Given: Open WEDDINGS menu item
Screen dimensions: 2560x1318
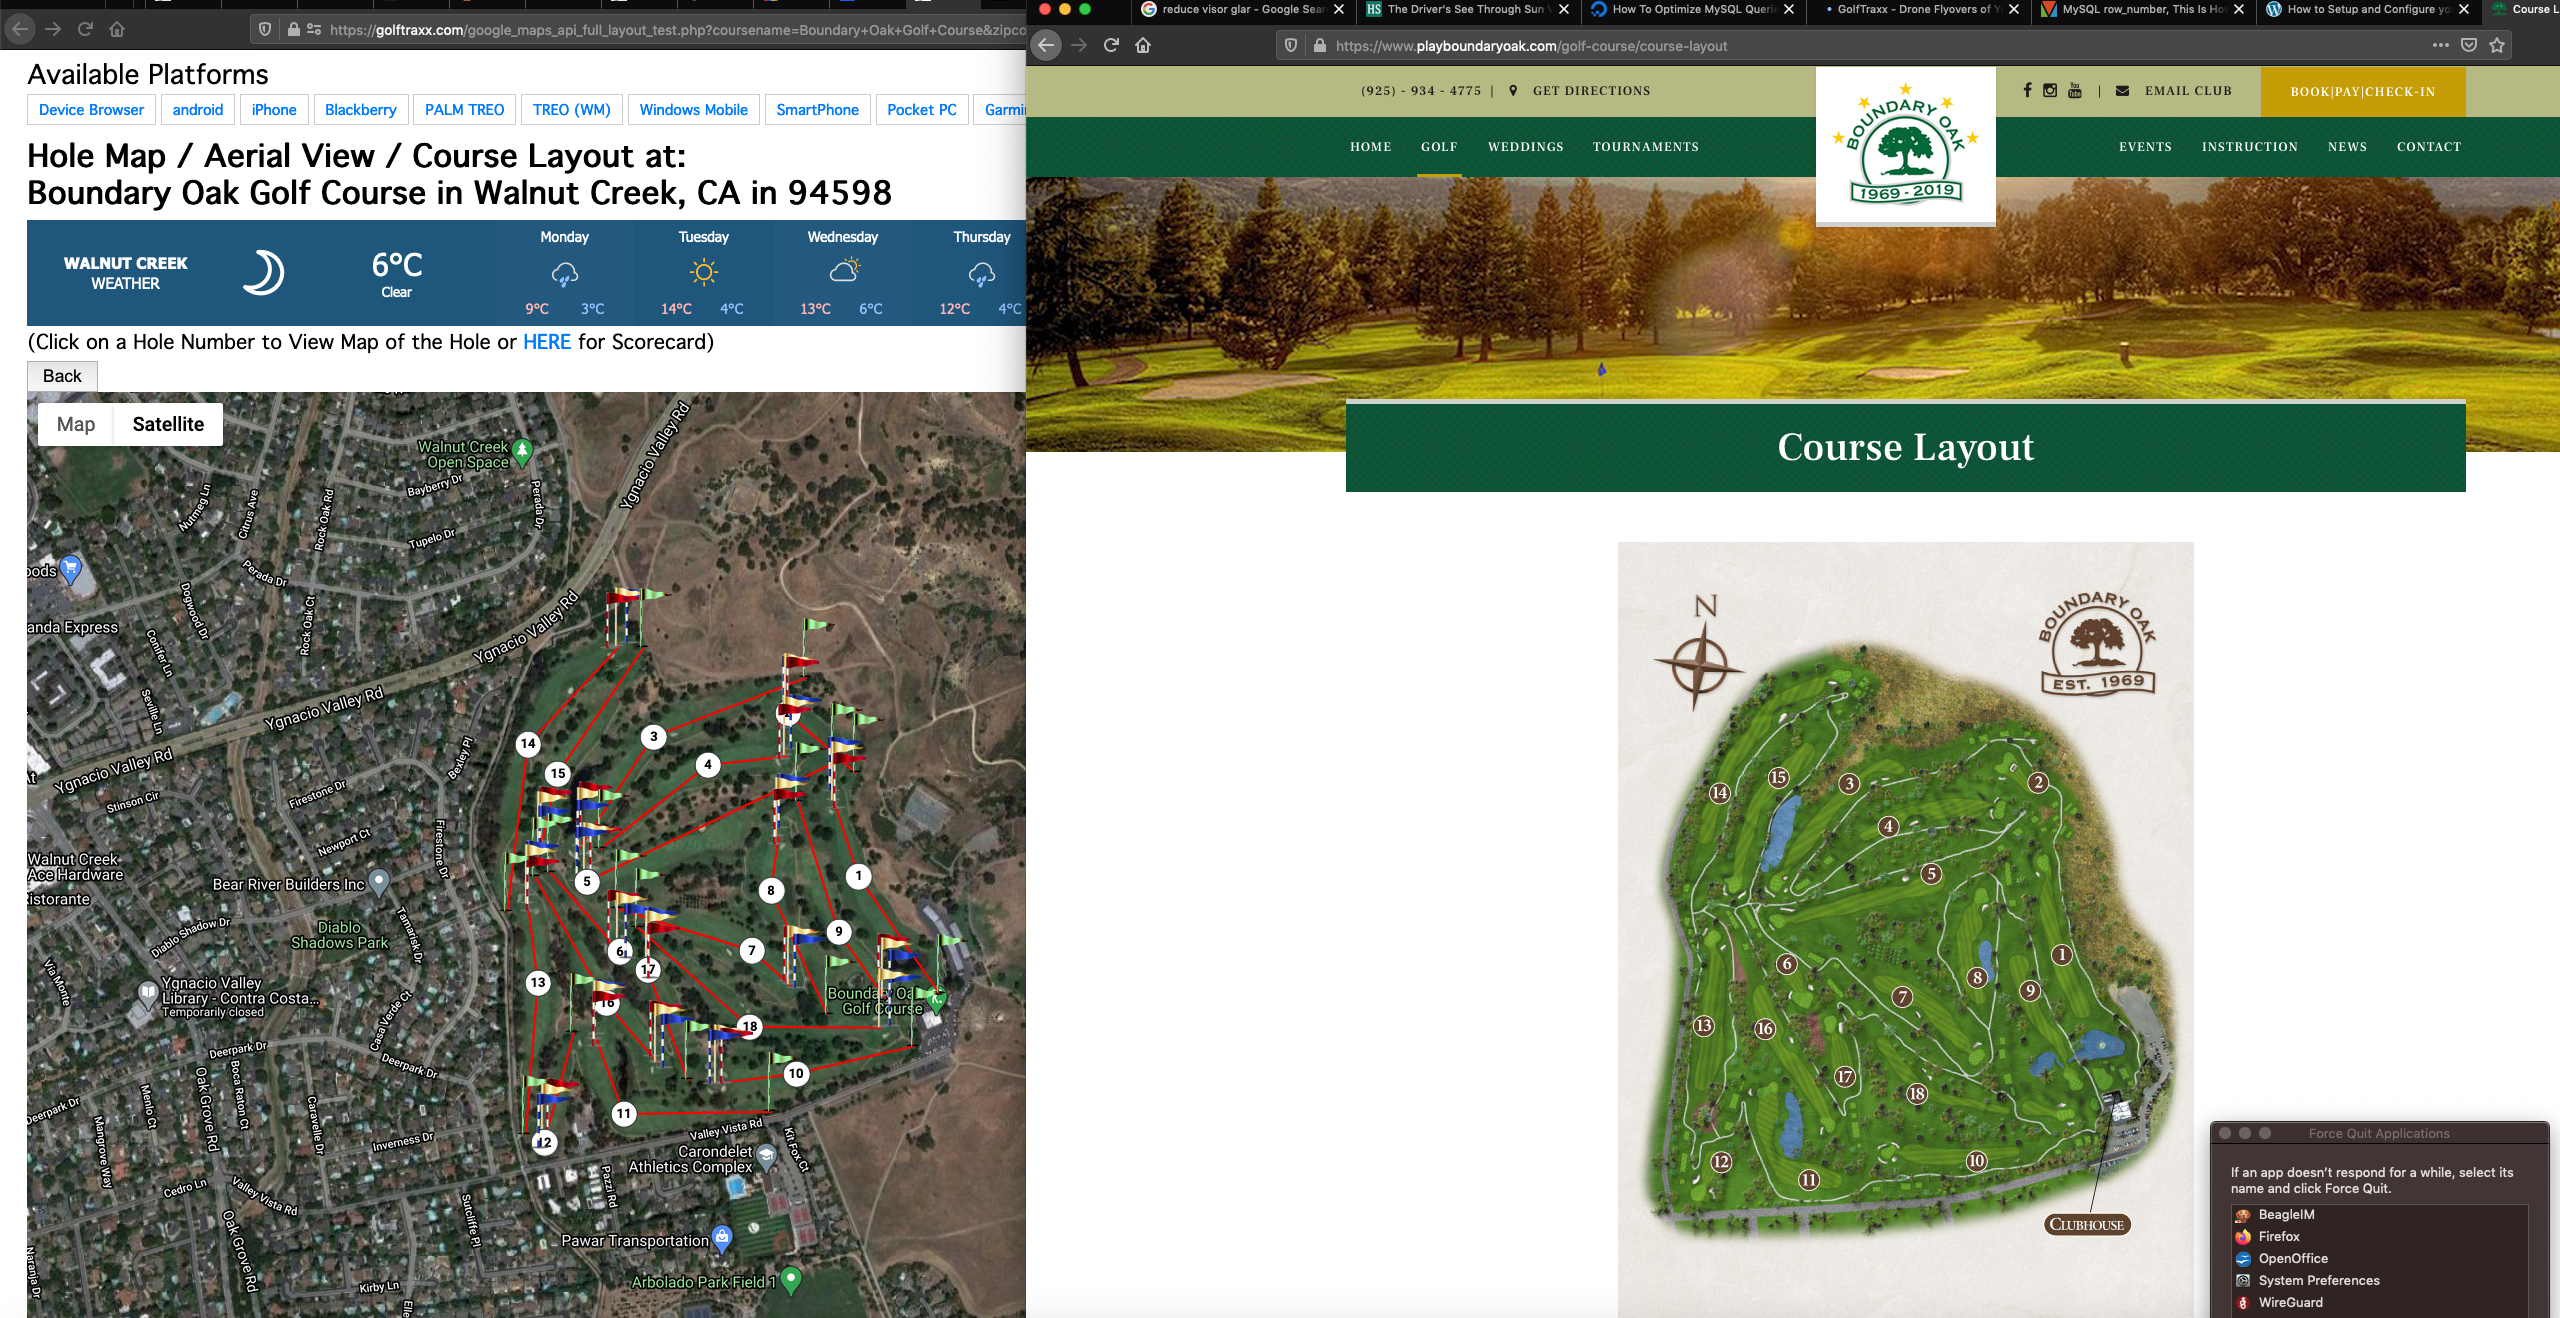Looking at the screenshot, I should pos(1525,147).
